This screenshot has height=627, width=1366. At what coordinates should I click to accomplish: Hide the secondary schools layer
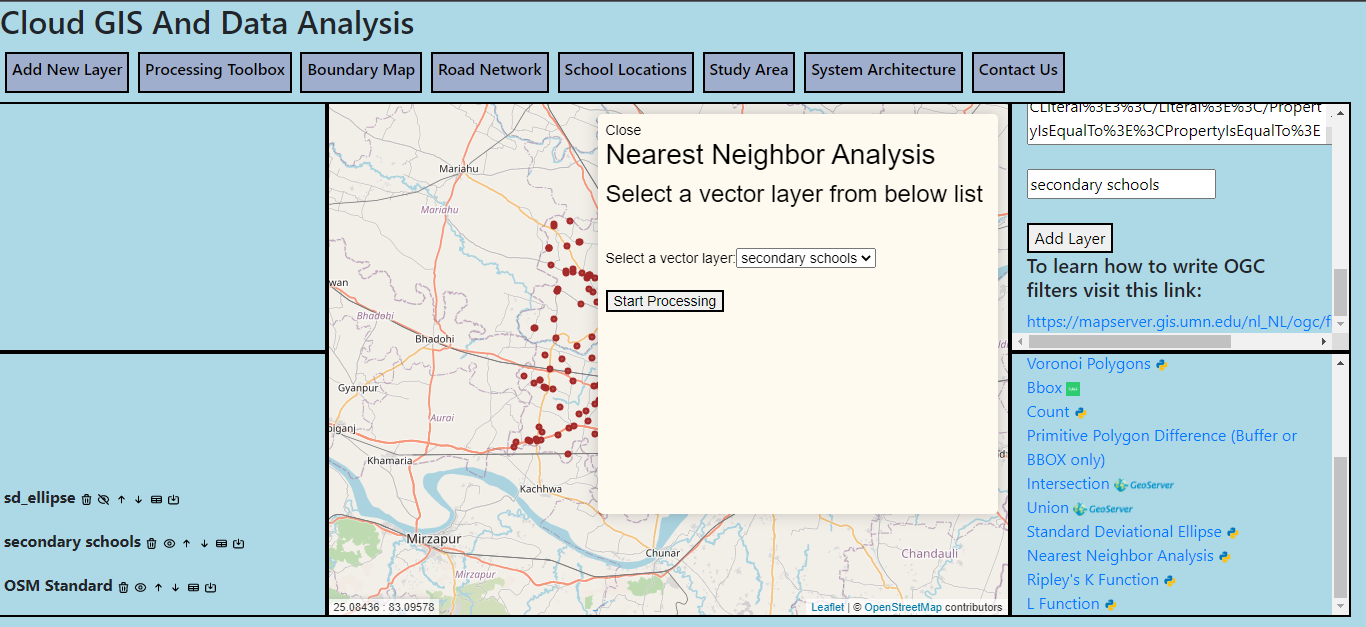[169, 543]
